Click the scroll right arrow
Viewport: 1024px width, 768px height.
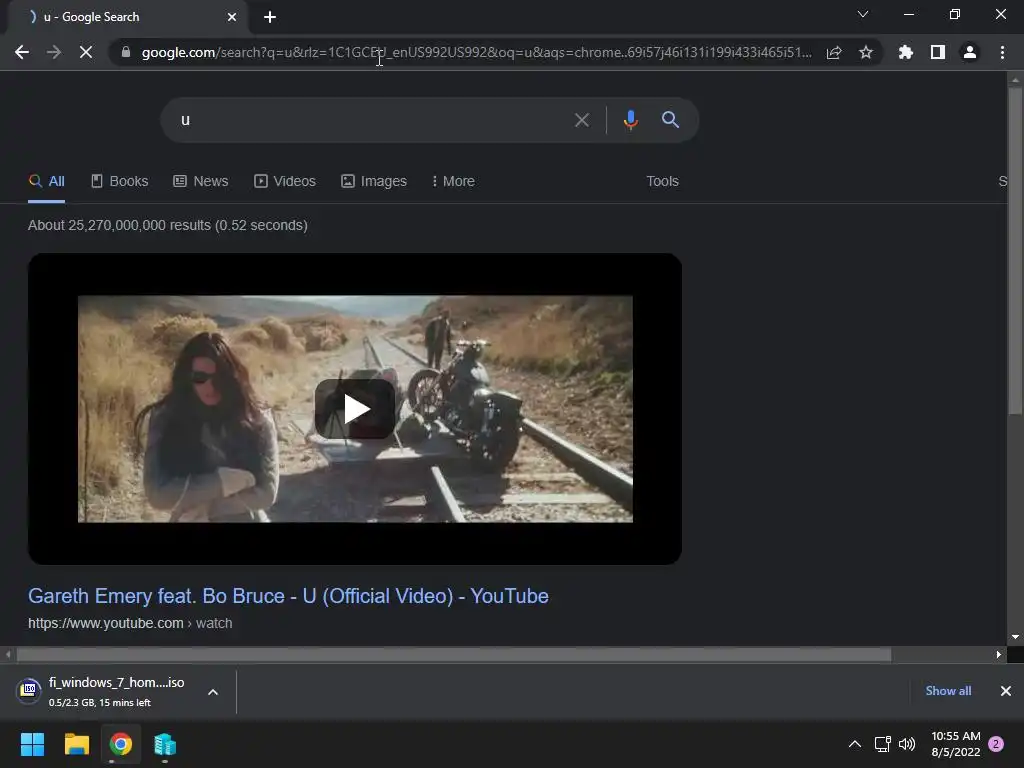click(999, 654)
